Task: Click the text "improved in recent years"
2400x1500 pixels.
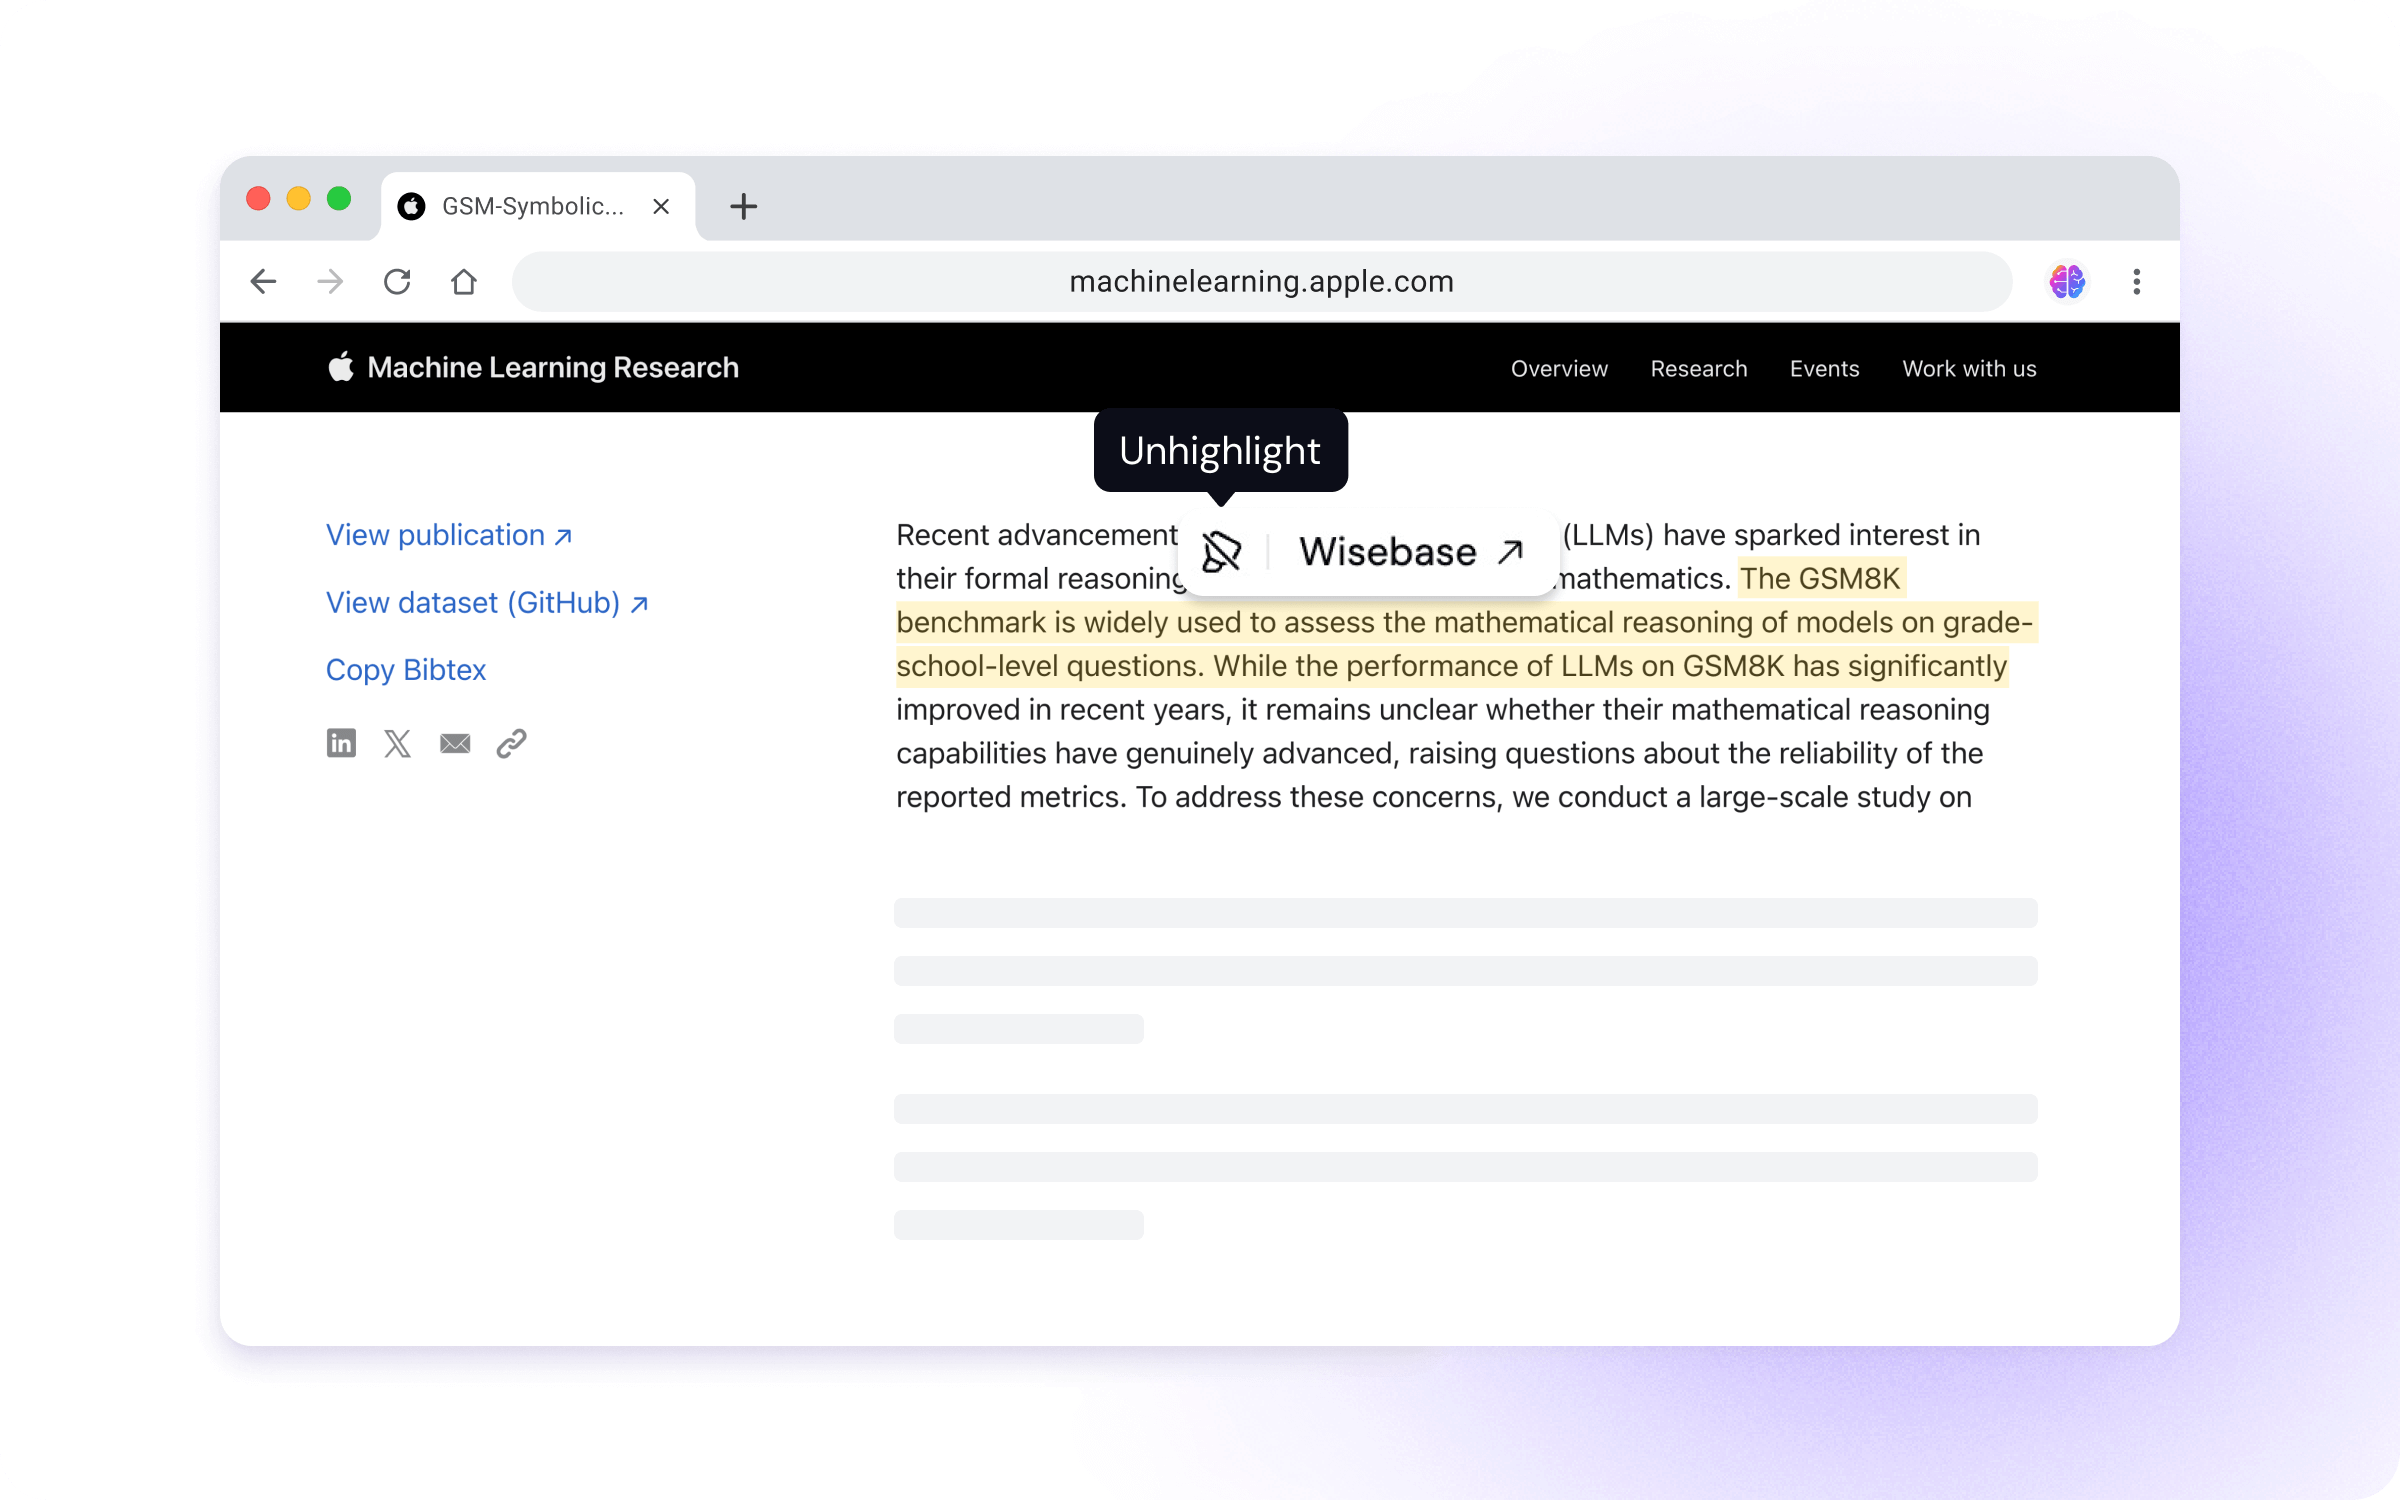Action: [x=1063, y=709]
